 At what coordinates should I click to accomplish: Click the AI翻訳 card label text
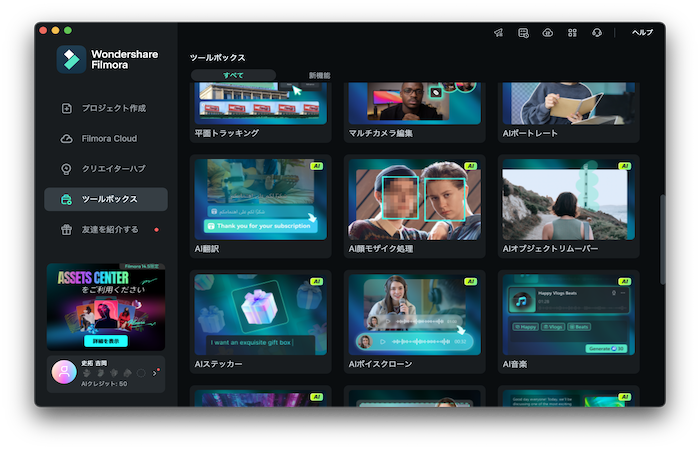click(207, 249)
